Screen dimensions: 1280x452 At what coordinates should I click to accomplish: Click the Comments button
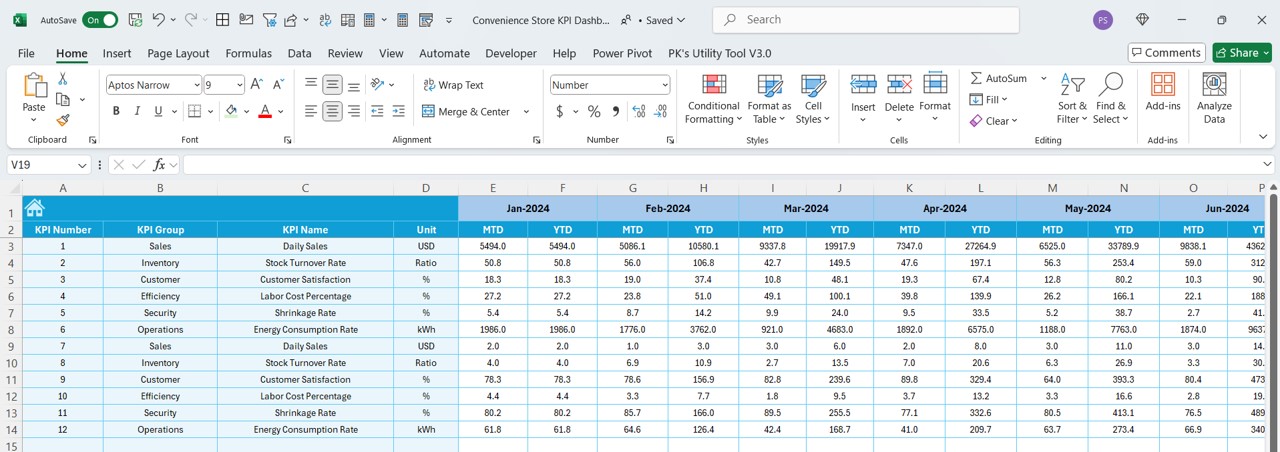pyautogui.click(x=1166, y=52)
